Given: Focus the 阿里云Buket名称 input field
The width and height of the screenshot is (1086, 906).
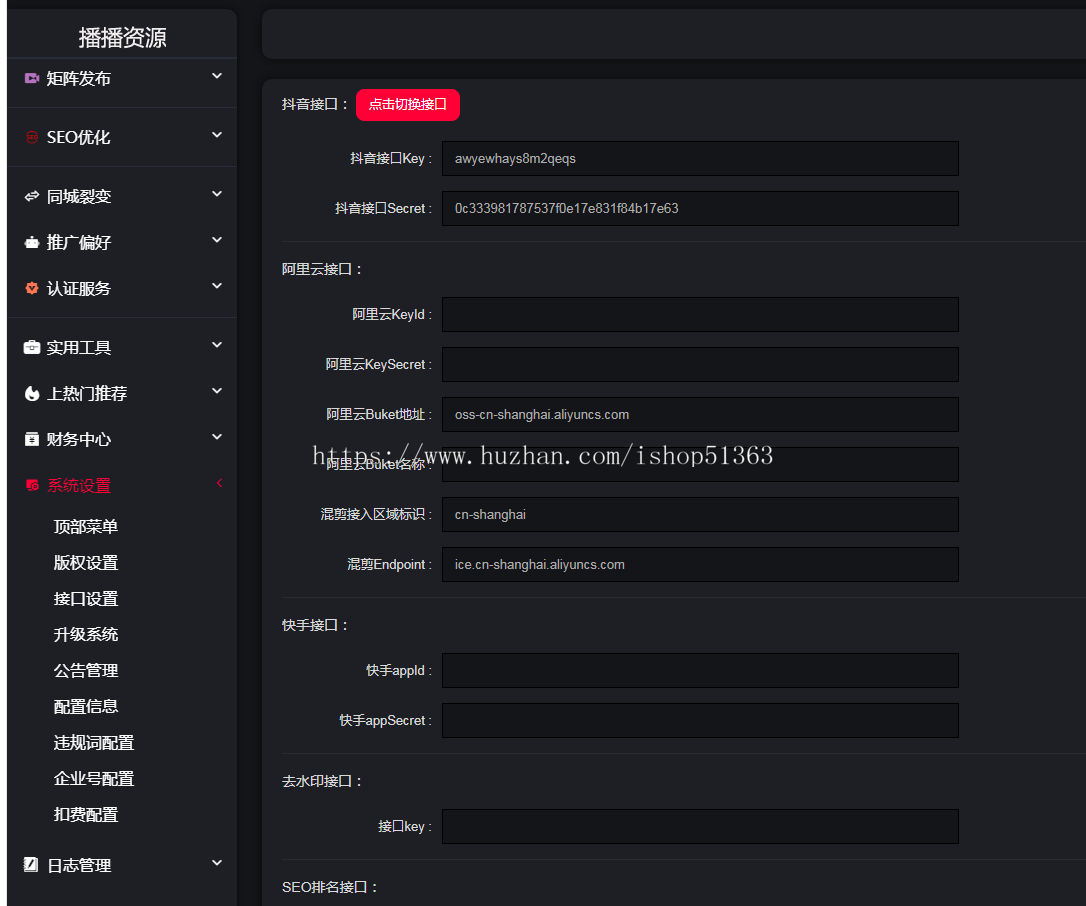Looking at the screenshot, I should (x=700, y=464).
